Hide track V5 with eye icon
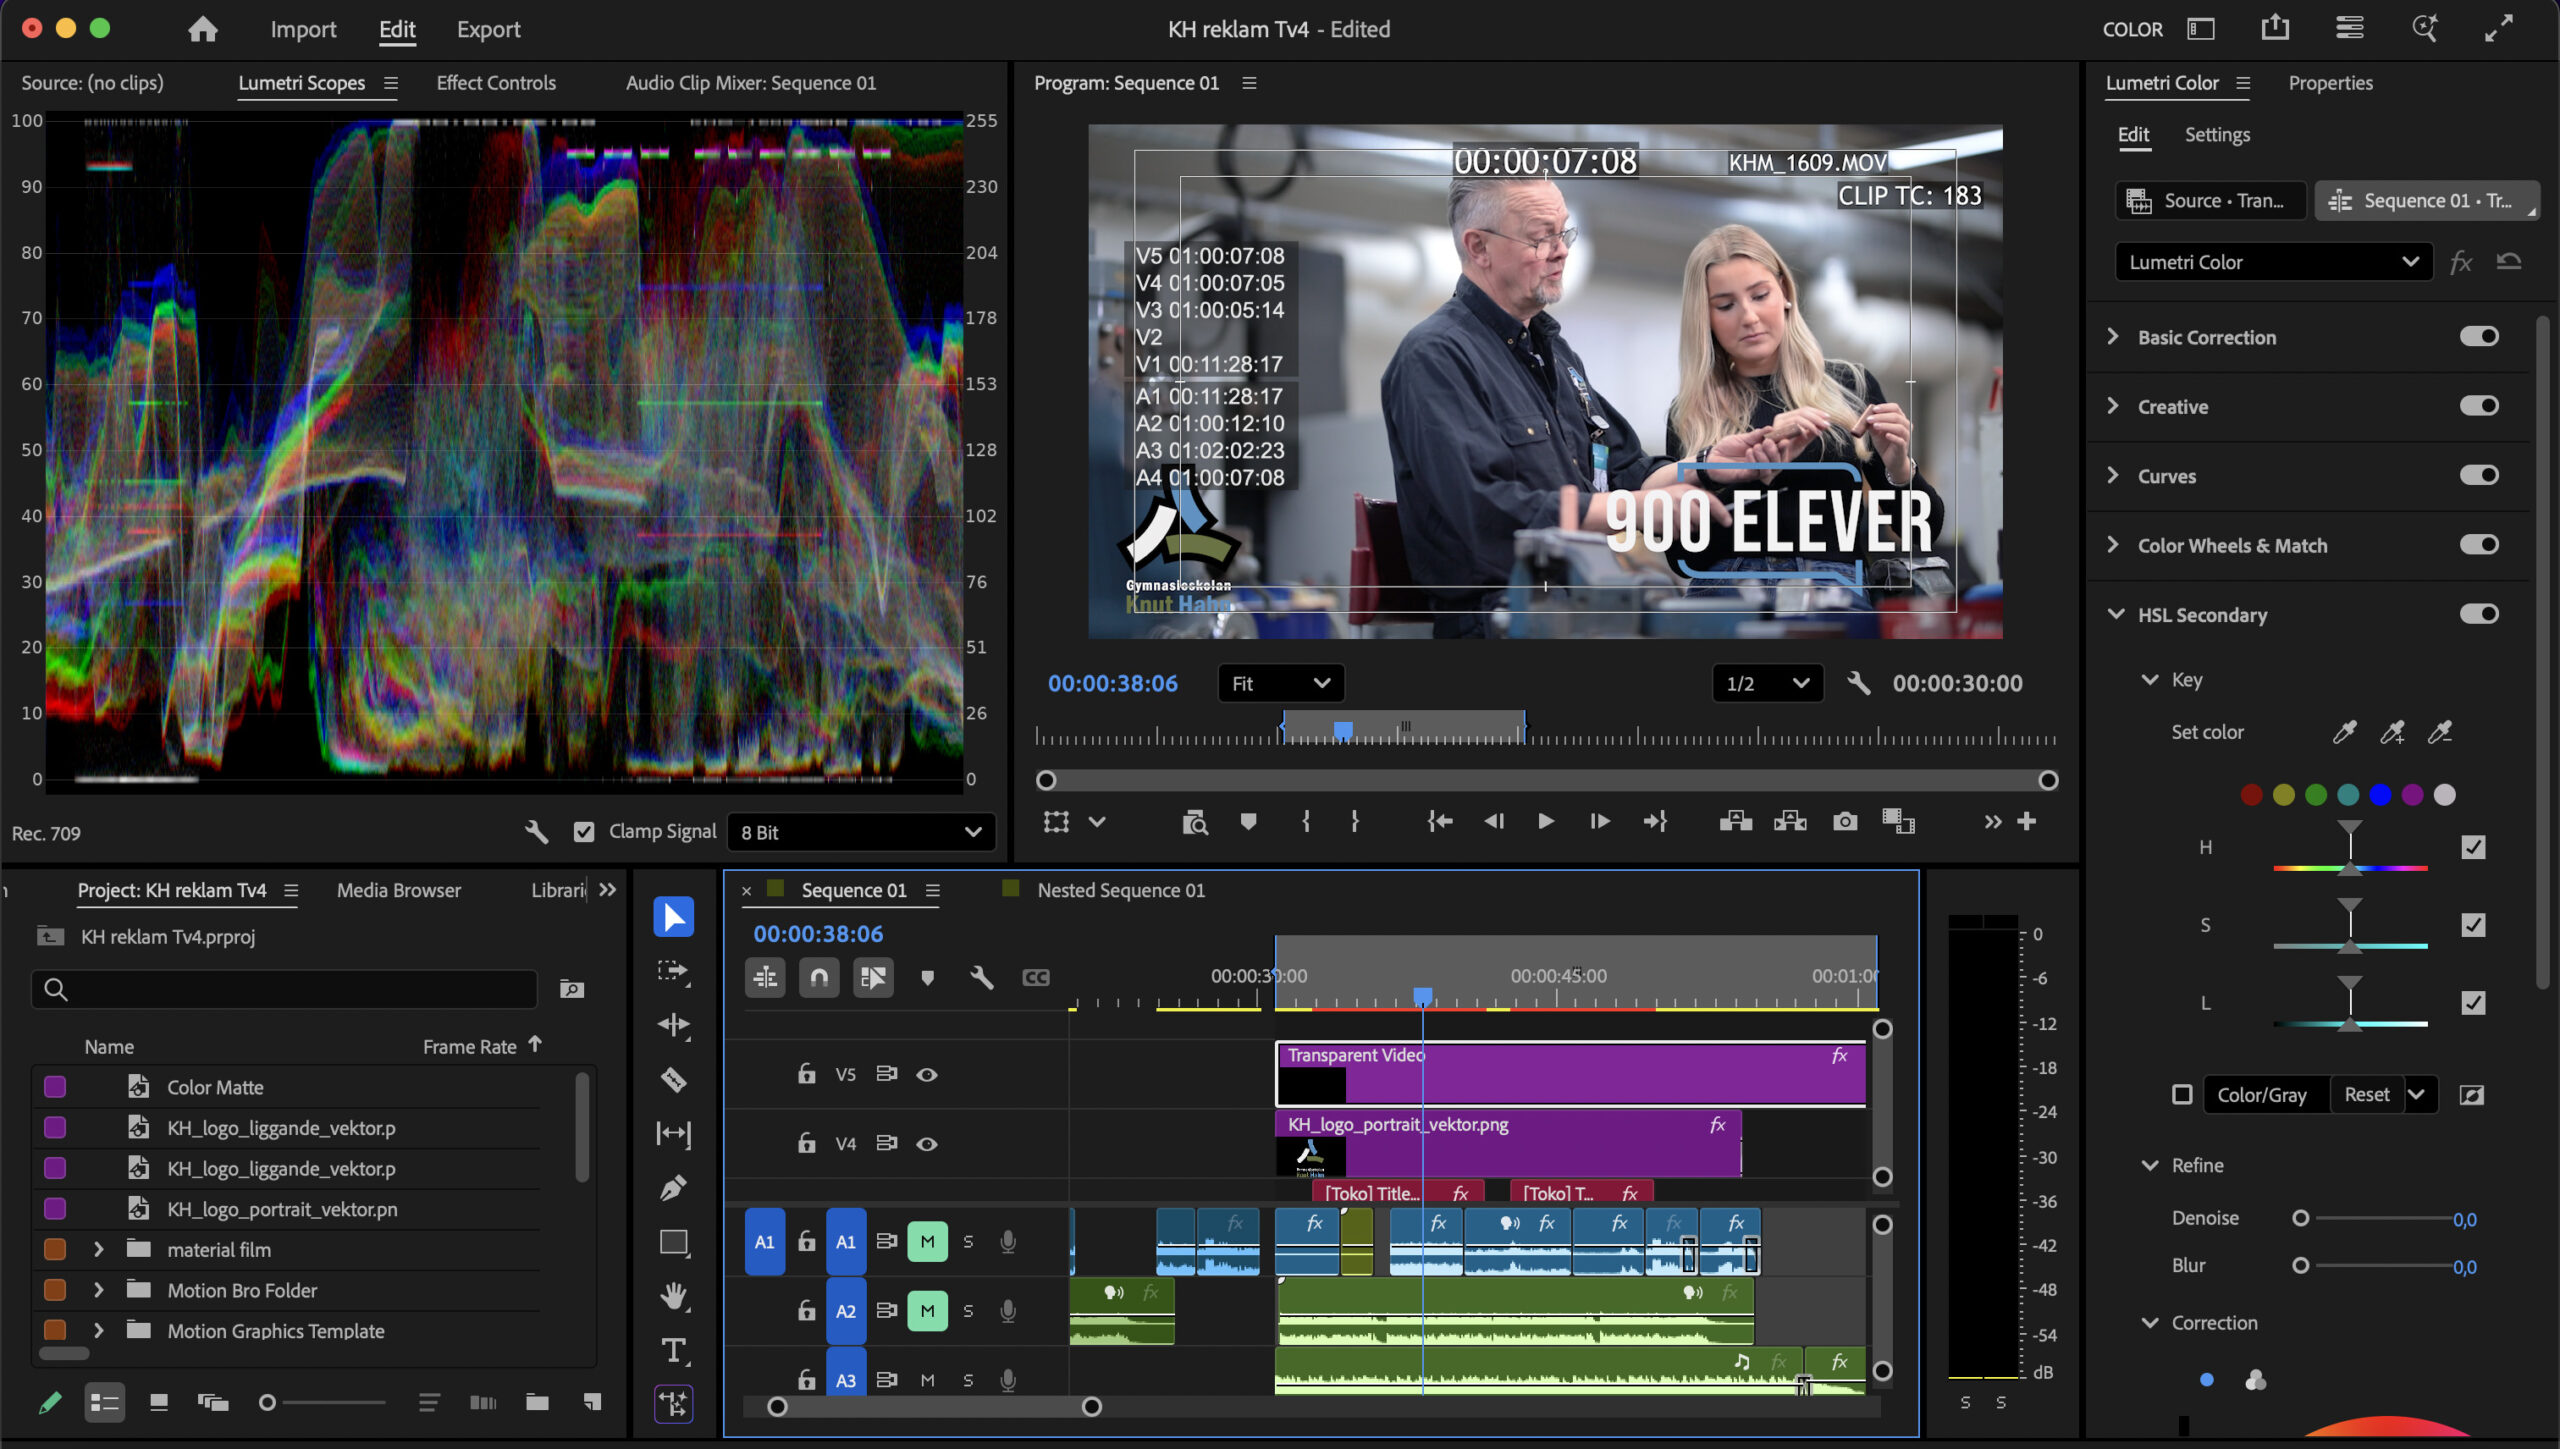Viewport: 2560px width, 1449px height. pos(927,1074)
